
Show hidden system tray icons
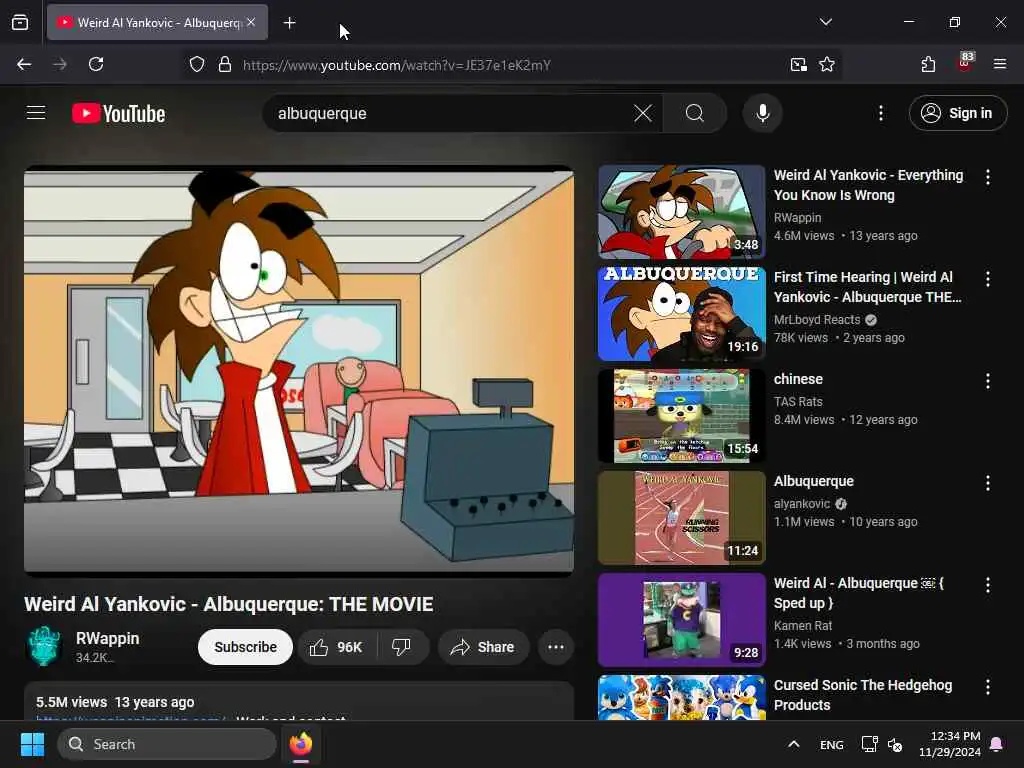pos(793,744)
